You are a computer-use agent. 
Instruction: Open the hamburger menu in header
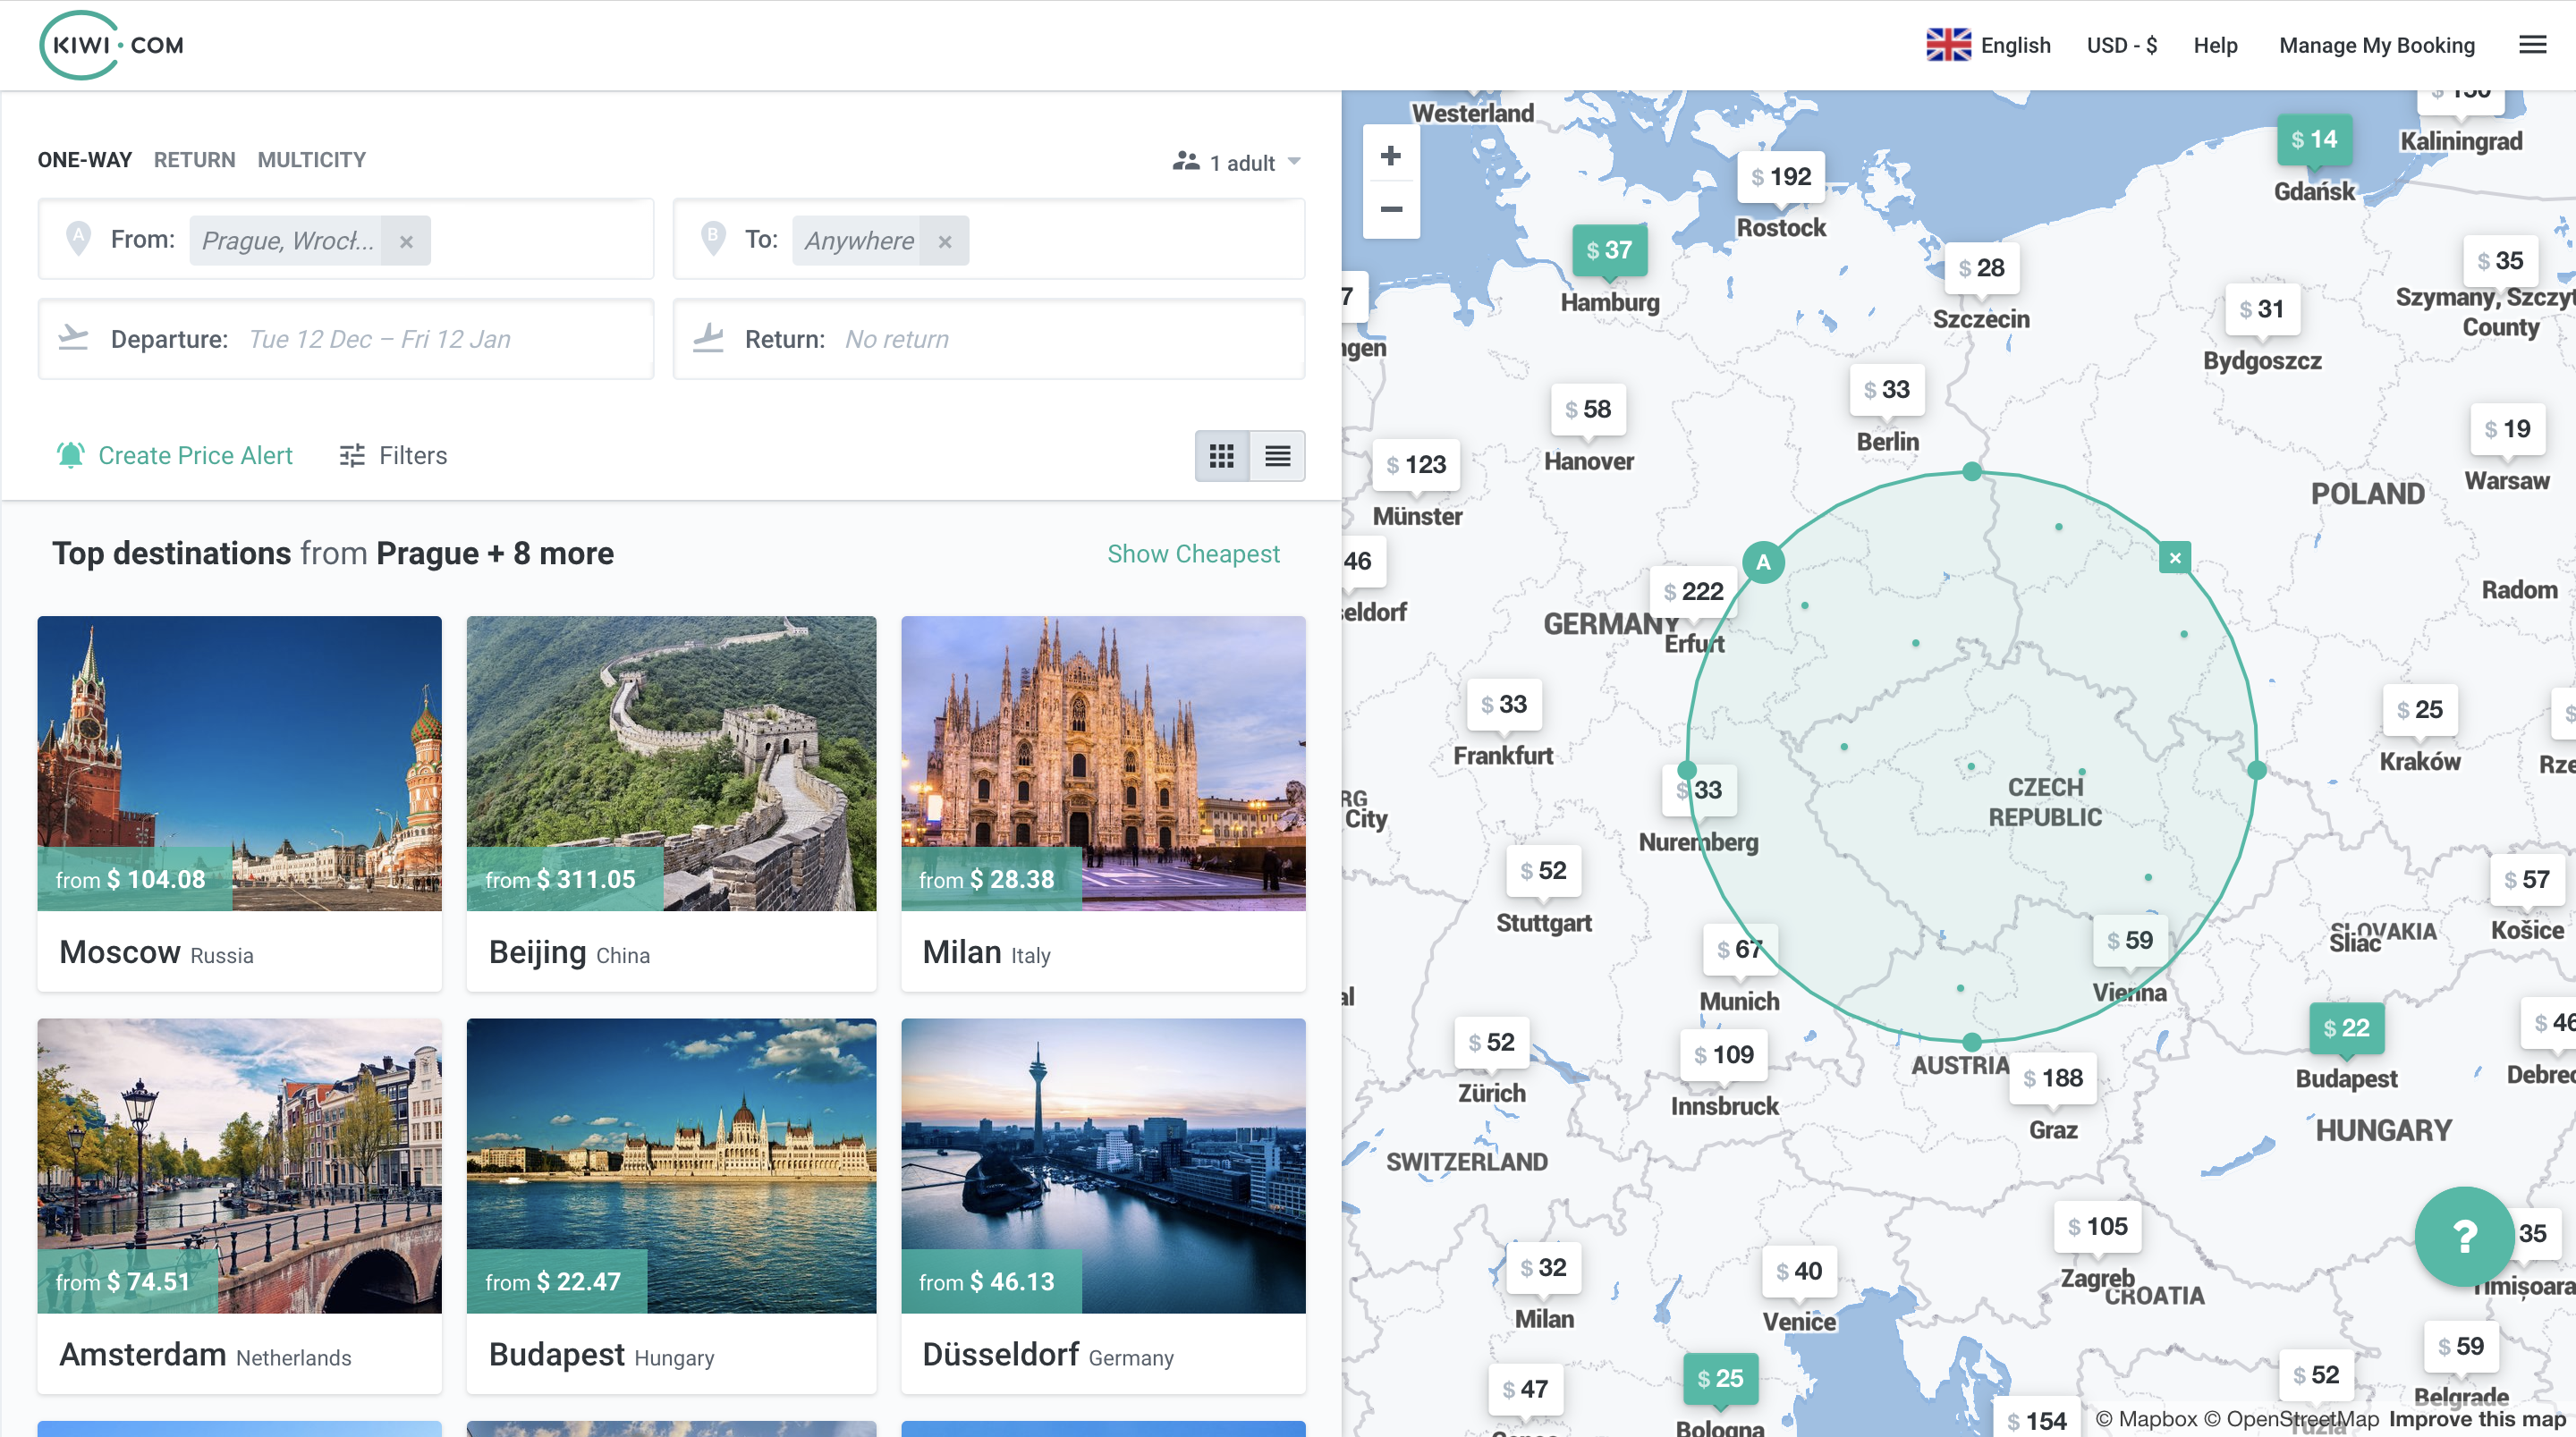click(2532, 45)
